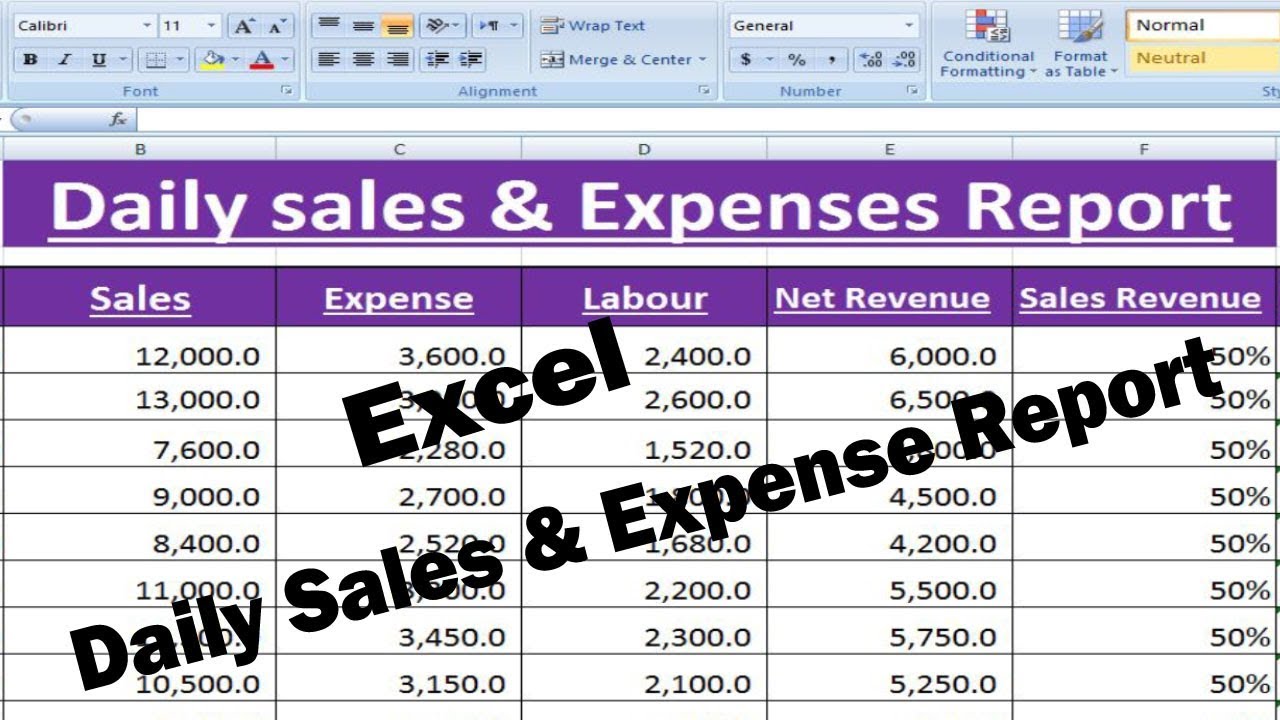
Task: Center cell text horizontally
Action: coord(363,60)
